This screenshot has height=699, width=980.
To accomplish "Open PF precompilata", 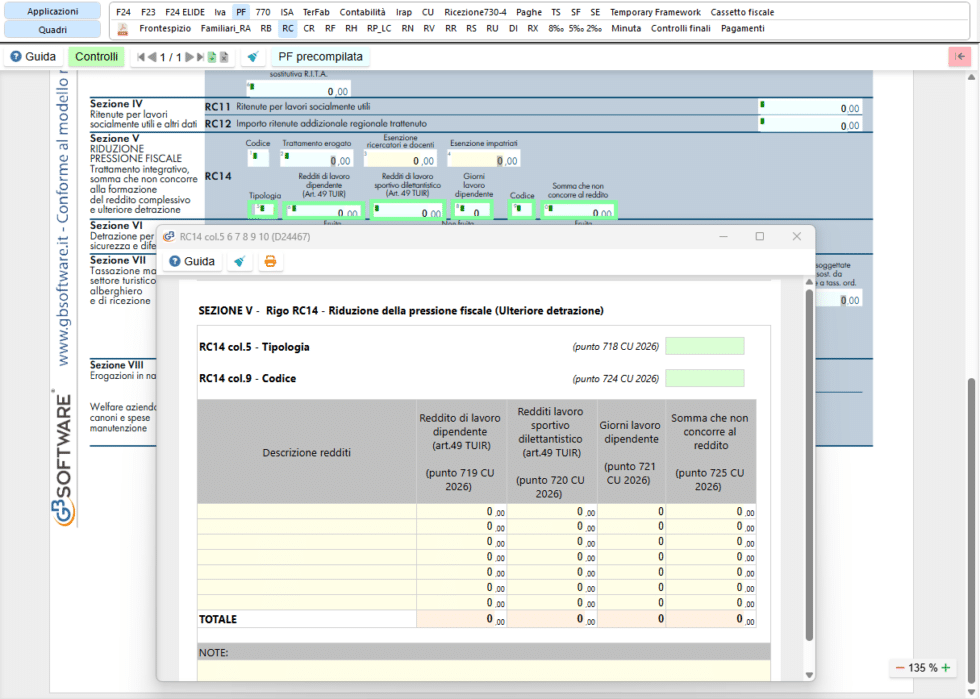I will pos(320,57).
